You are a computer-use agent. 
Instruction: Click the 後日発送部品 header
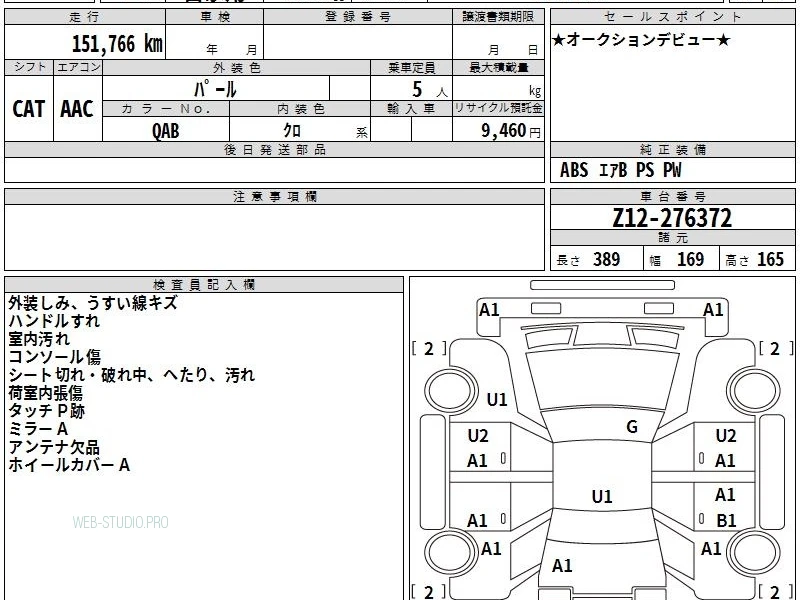point(274,149)
